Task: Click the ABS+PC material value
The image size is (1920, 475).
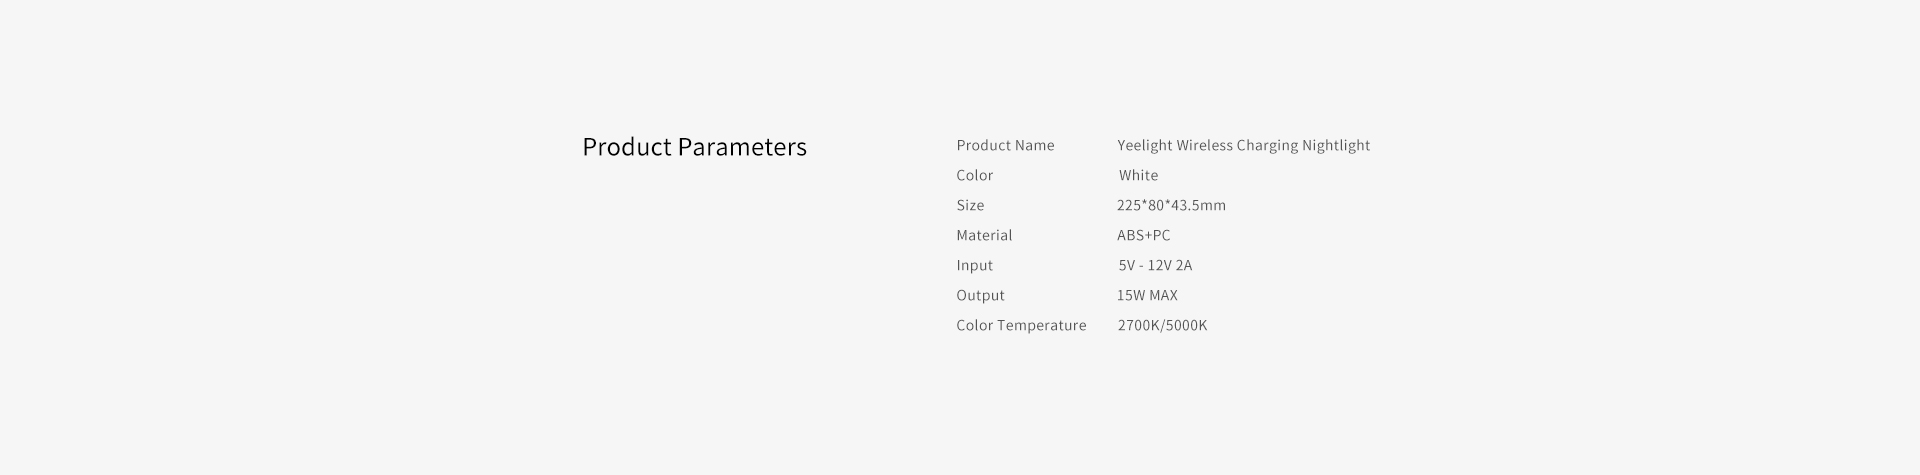Action: (x=1143, y=235)
